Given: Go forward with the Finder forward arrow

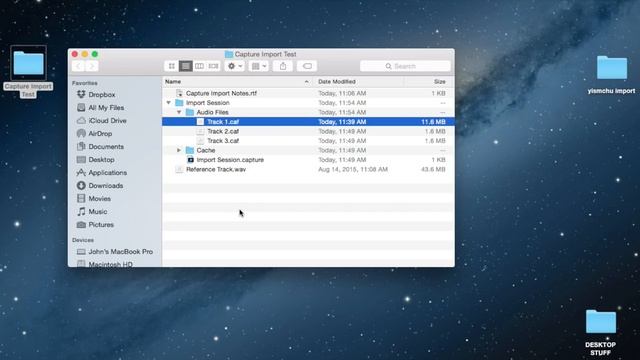Looking at the screenshot, I should tap(92, 66).
